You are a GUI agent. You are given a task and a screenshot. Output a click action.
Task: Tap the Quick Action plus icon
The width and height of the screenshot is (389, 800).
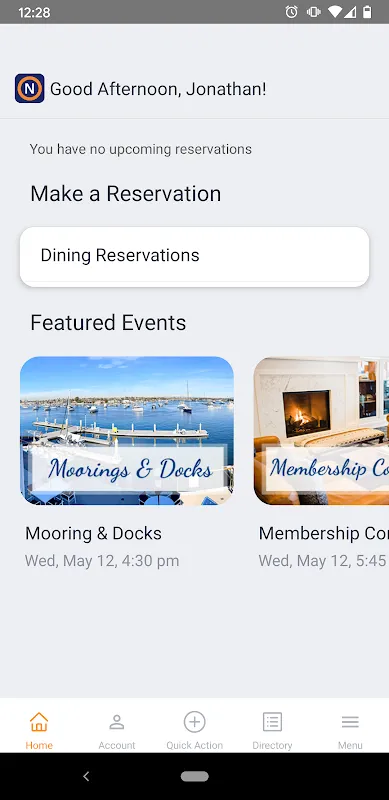(x=194, y=721)
